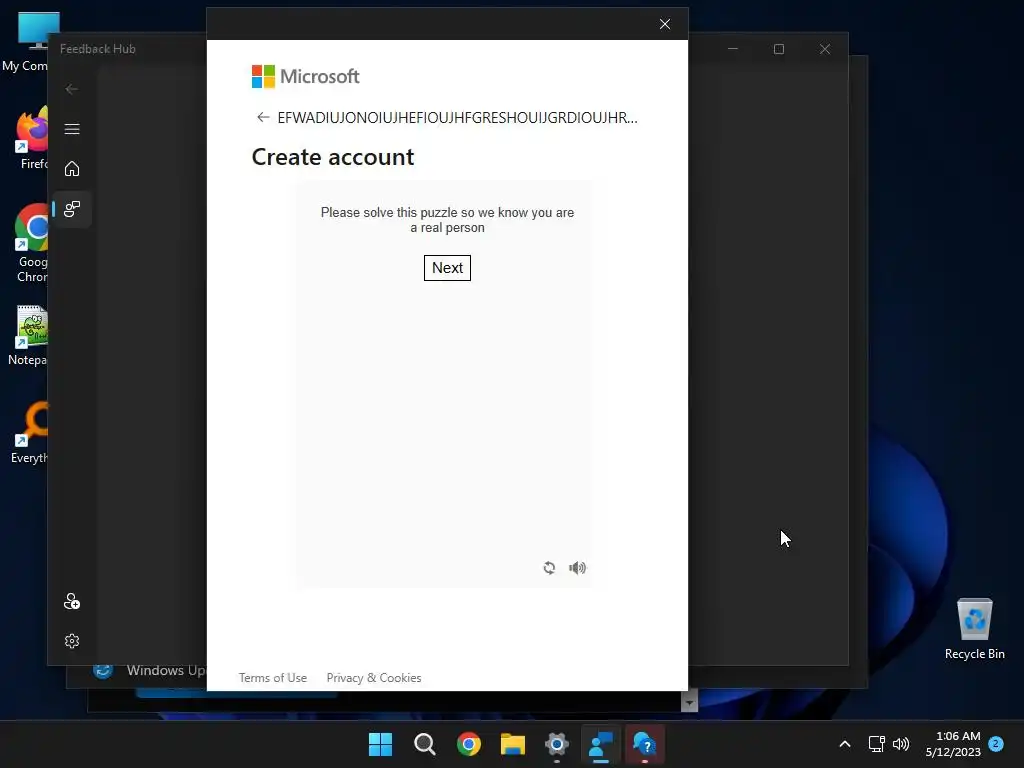Select the Feedback section in Feedback Hub sidebar
The height and width of the screenshot is (768, 1024).
(72, 209)
